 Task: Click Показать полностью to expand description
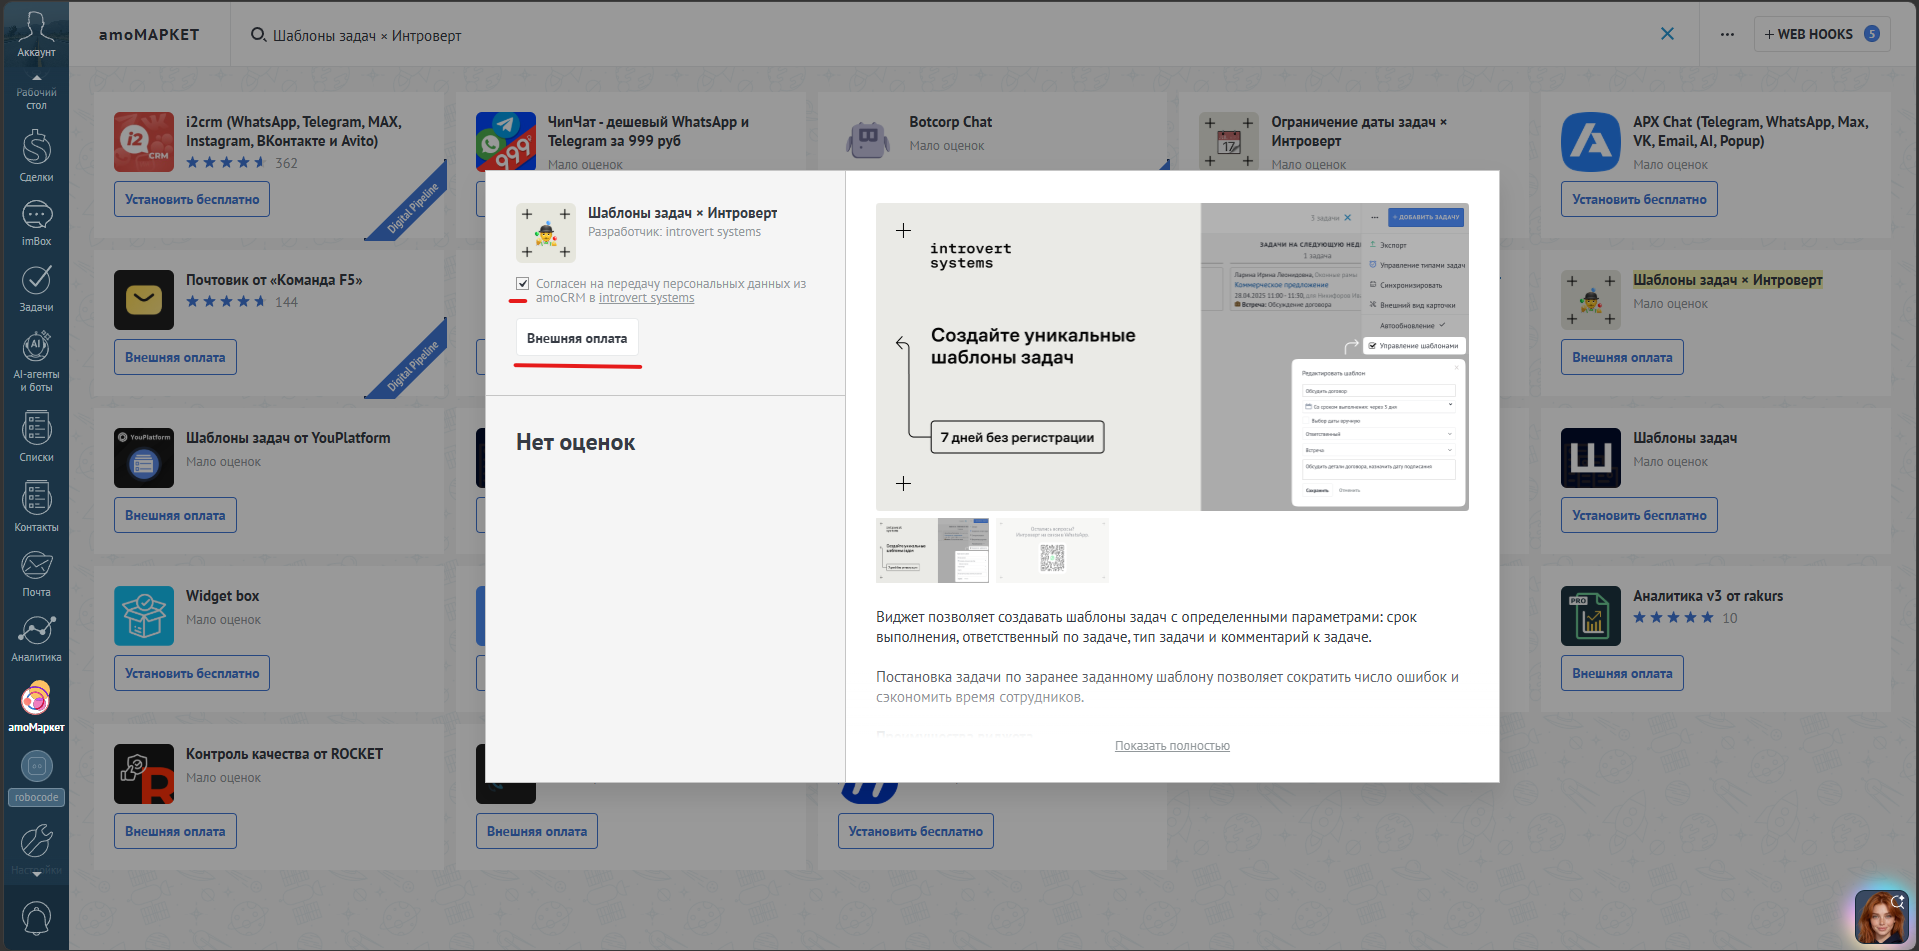(x=1172, y=746)
